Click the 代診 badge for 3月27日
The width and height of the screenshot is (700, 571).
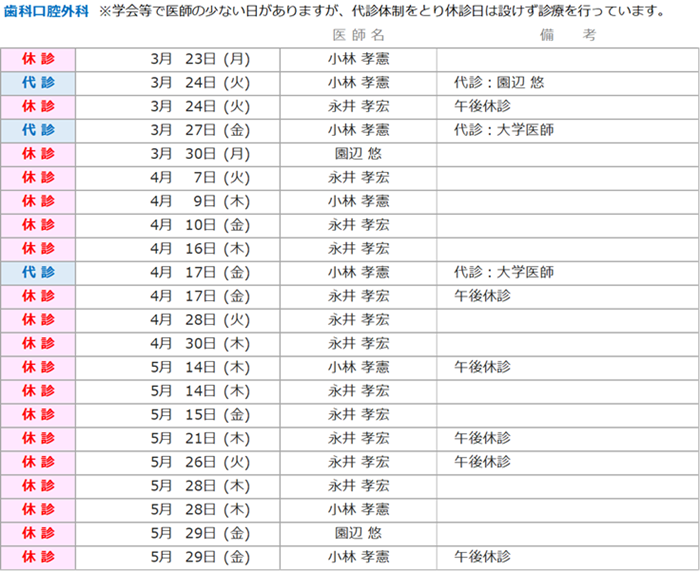tap(39, 130)
